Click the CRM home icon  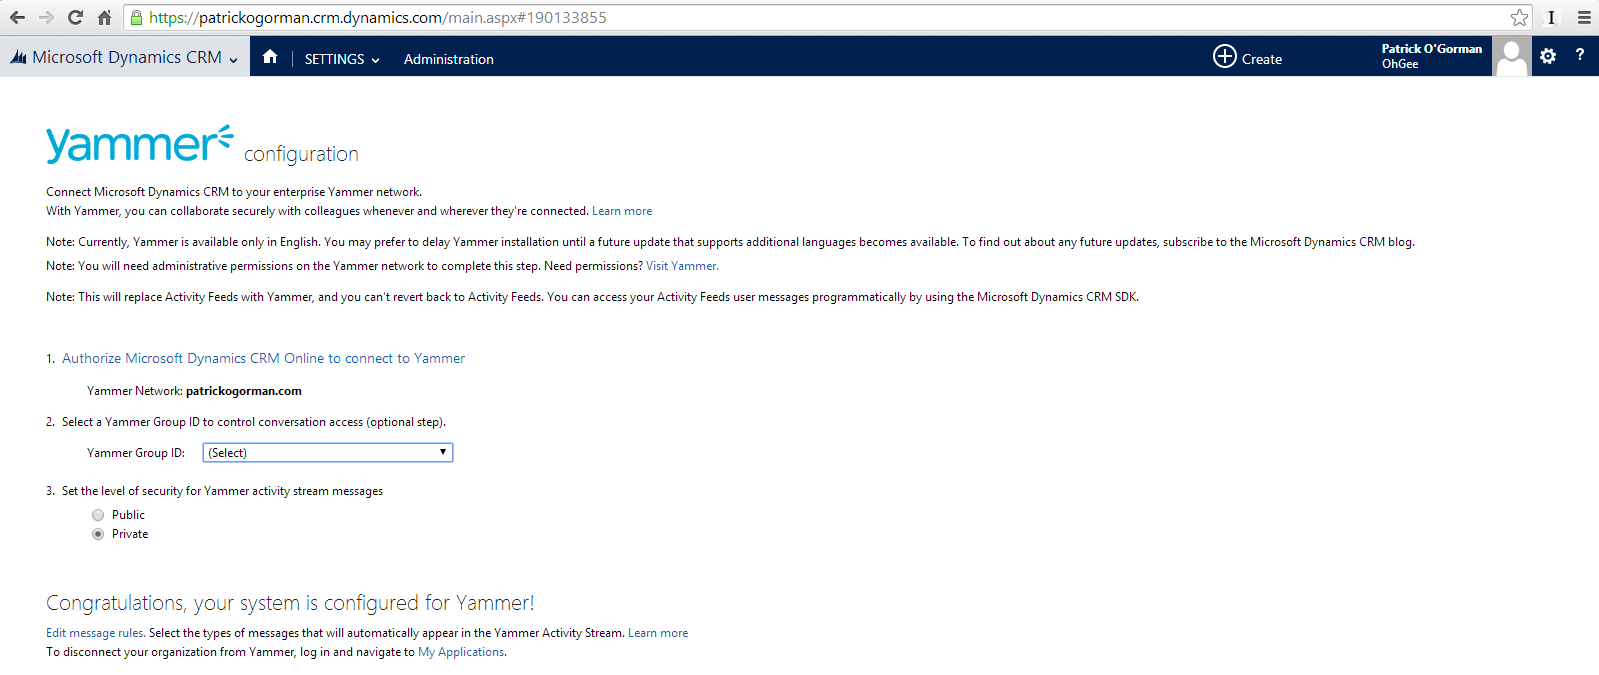tap(270, 57)
